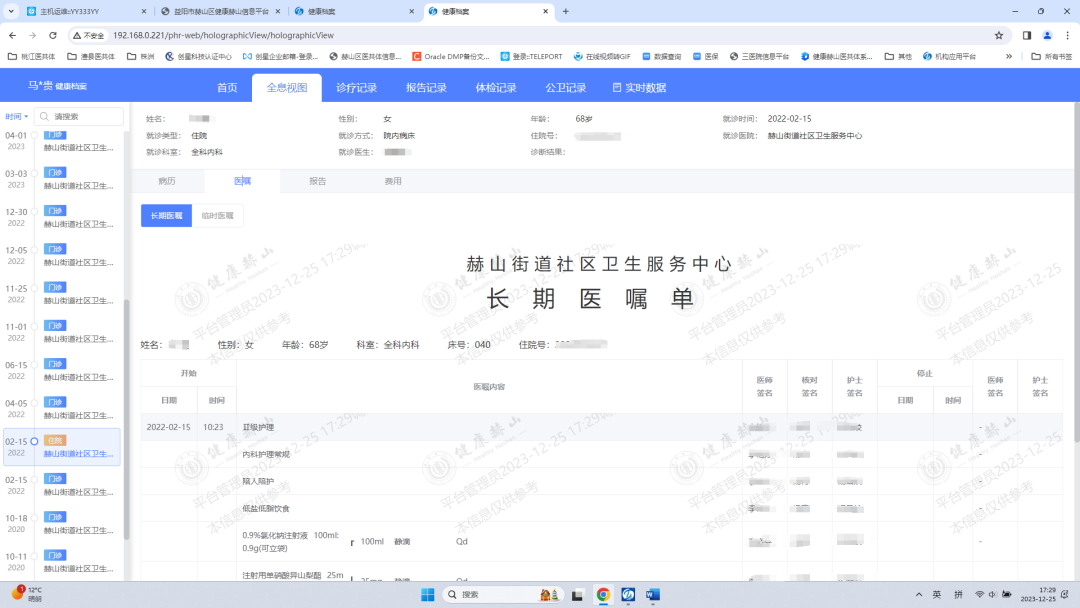Switch to the 病历 sub-tab
Image resolution: width=1080 pixels, height=608 pixels.
tap(167, 181)
